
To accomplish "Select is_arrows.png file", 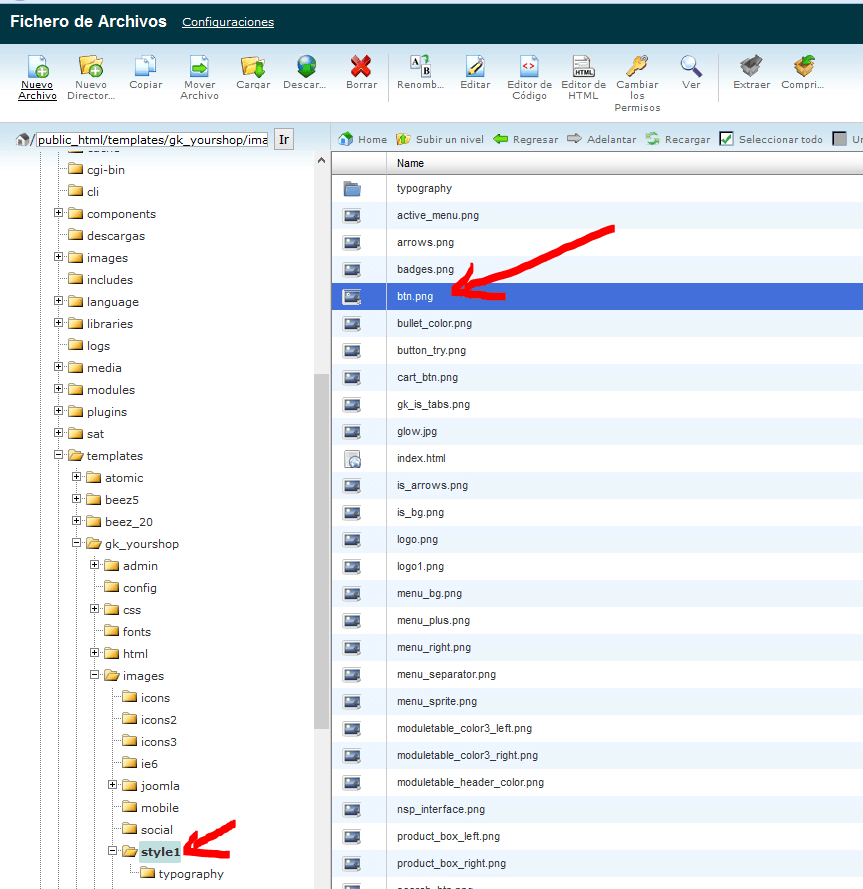I will click(432, 485).
